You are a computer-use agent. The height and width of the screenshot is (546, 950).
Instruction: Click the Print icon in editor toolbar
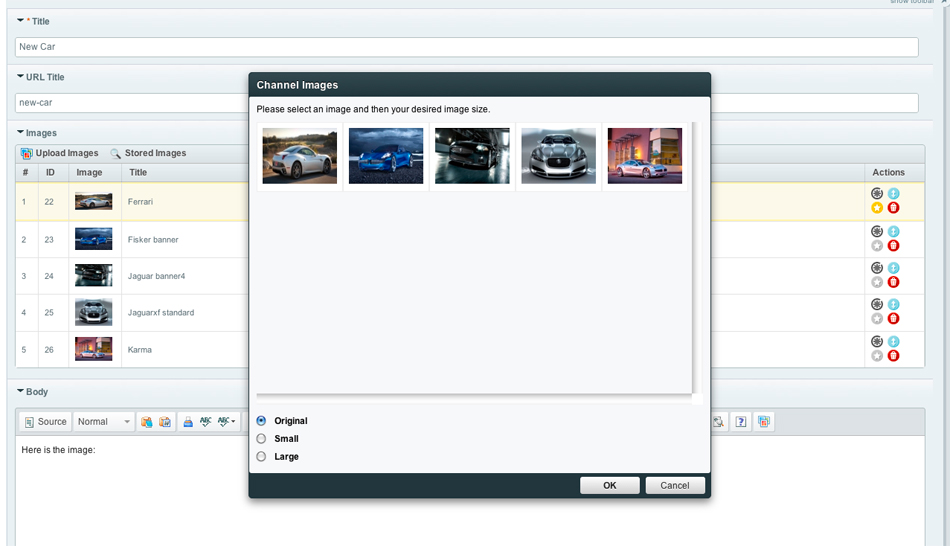tap(188, 422)
